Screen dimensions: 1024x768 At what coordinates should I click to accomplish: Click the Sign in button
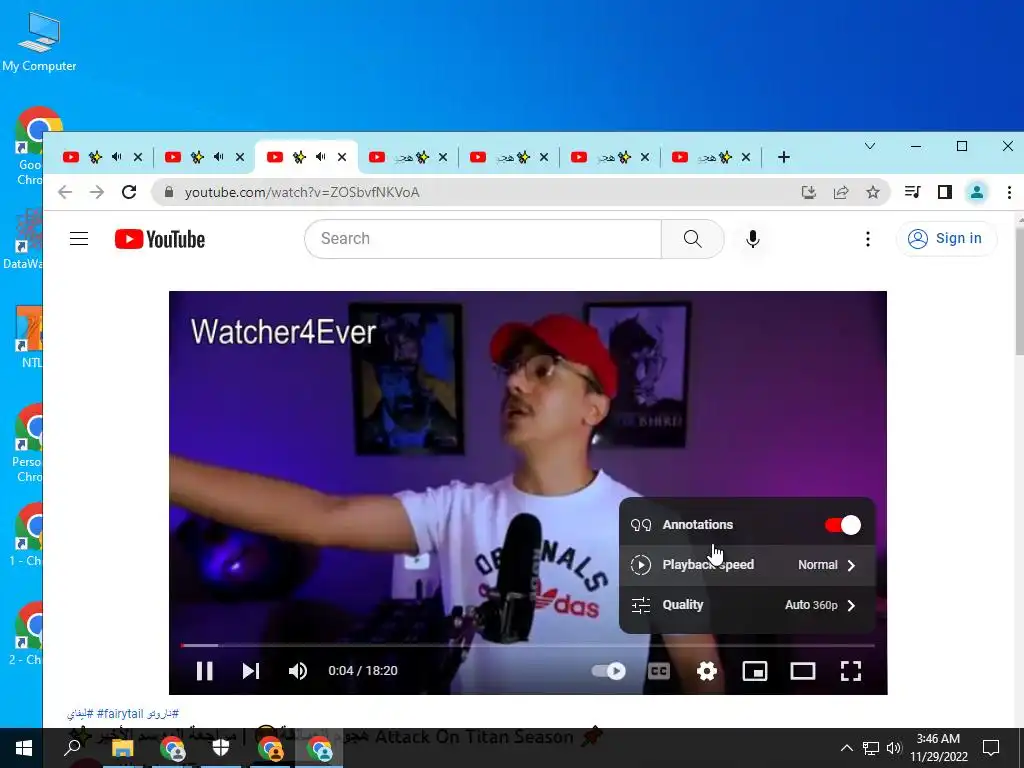coord(946,239)
